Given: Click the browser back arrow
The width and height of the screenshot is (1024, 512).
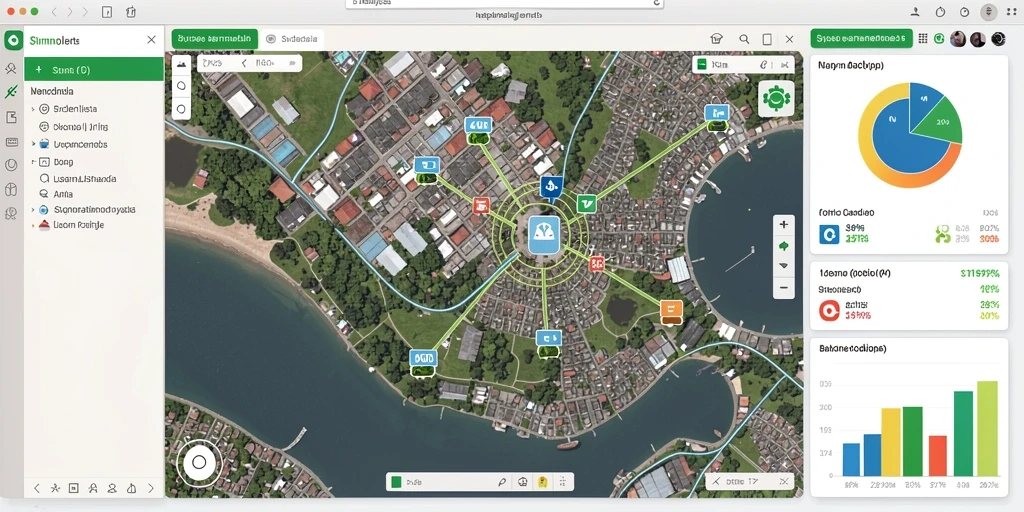Looking at the screenshot, I should [55, 12].
